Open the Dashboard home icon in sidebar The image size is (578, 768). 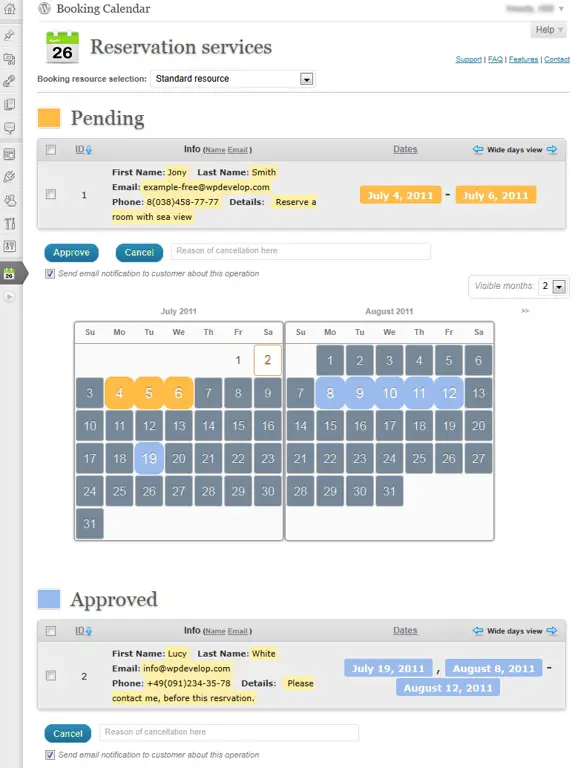pos(9,8)
